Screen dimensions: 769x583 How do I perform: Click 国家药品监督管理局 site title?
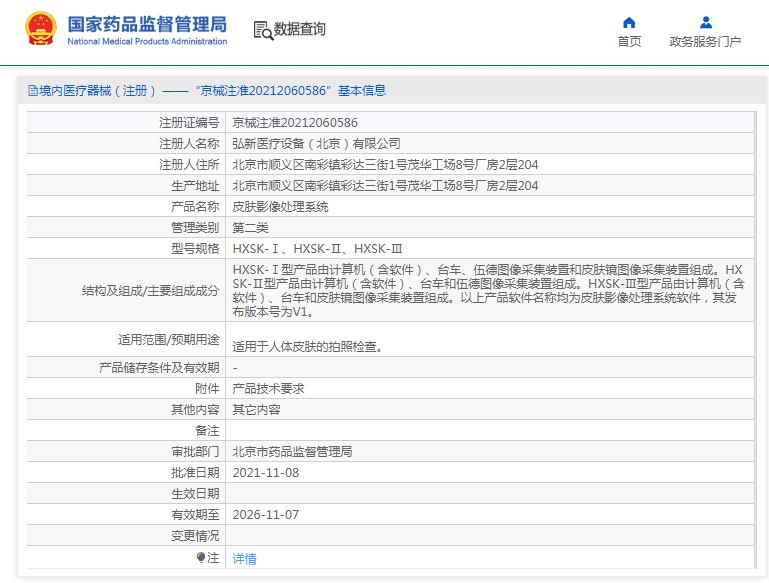(x=147, y=25)
